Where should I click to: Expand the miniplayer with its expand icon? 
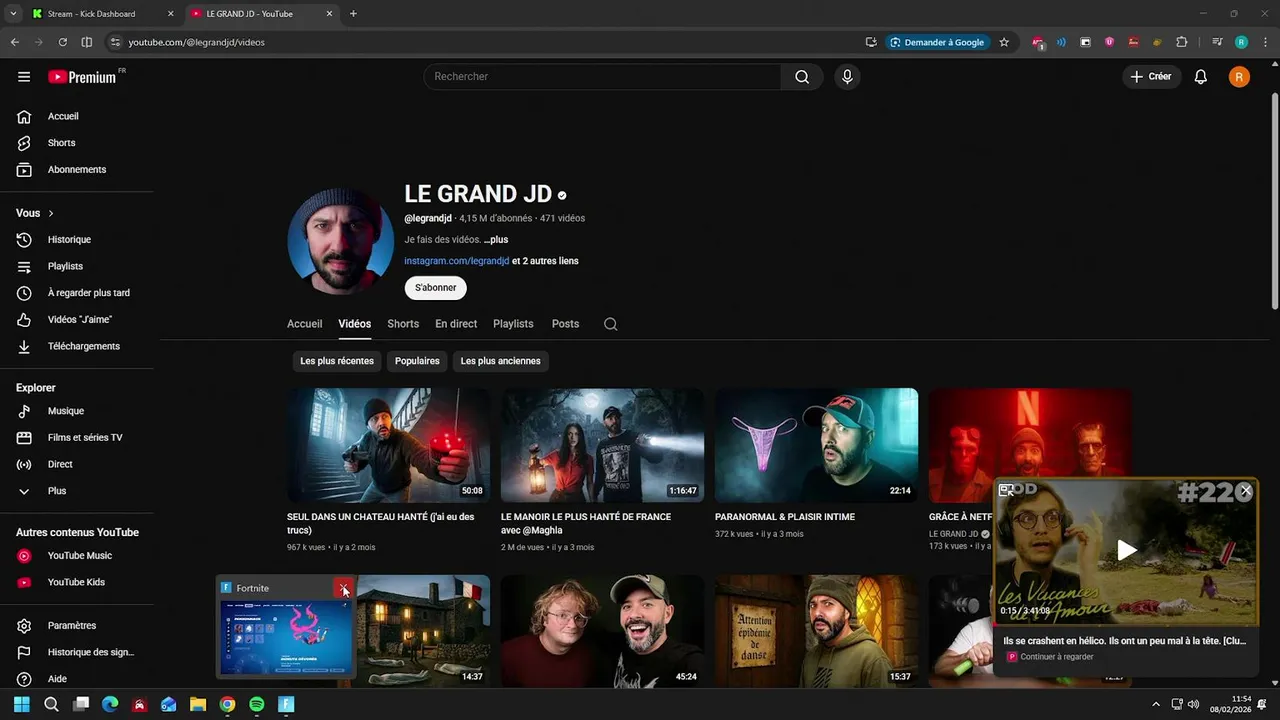point(1007,490)
